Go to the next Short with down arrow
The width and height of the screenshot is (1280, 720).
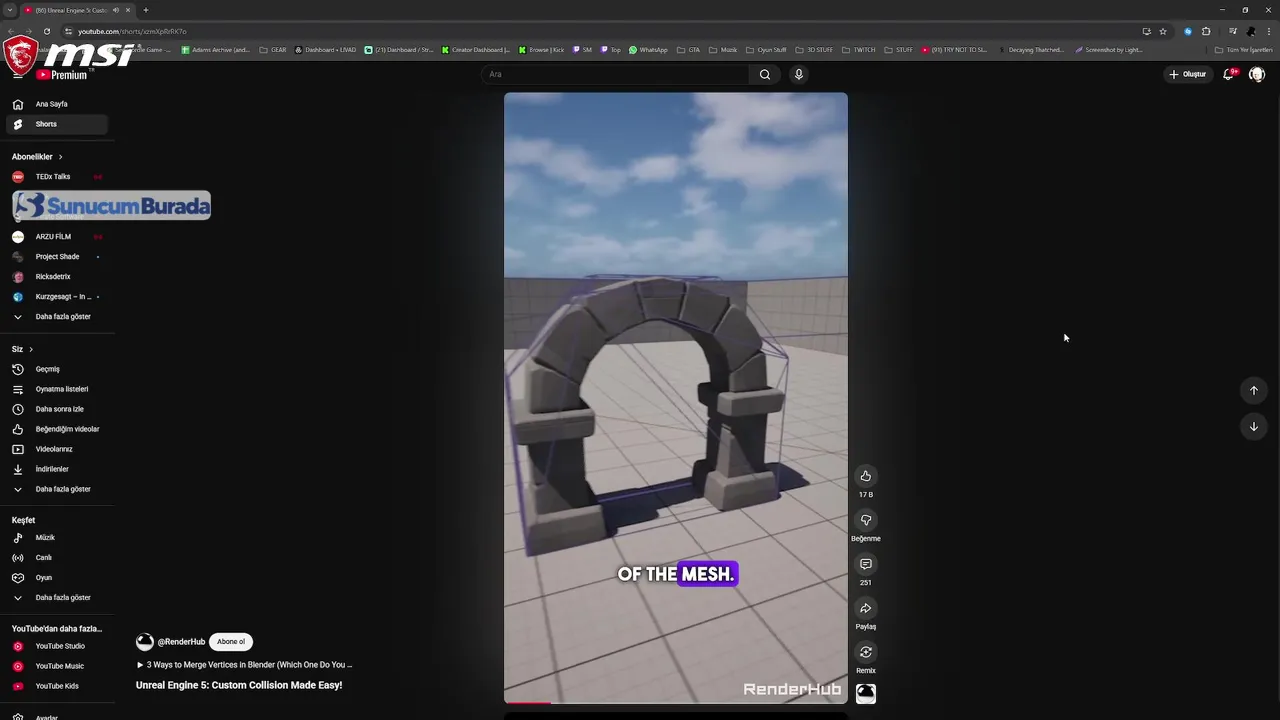(x=1254, y=426)
